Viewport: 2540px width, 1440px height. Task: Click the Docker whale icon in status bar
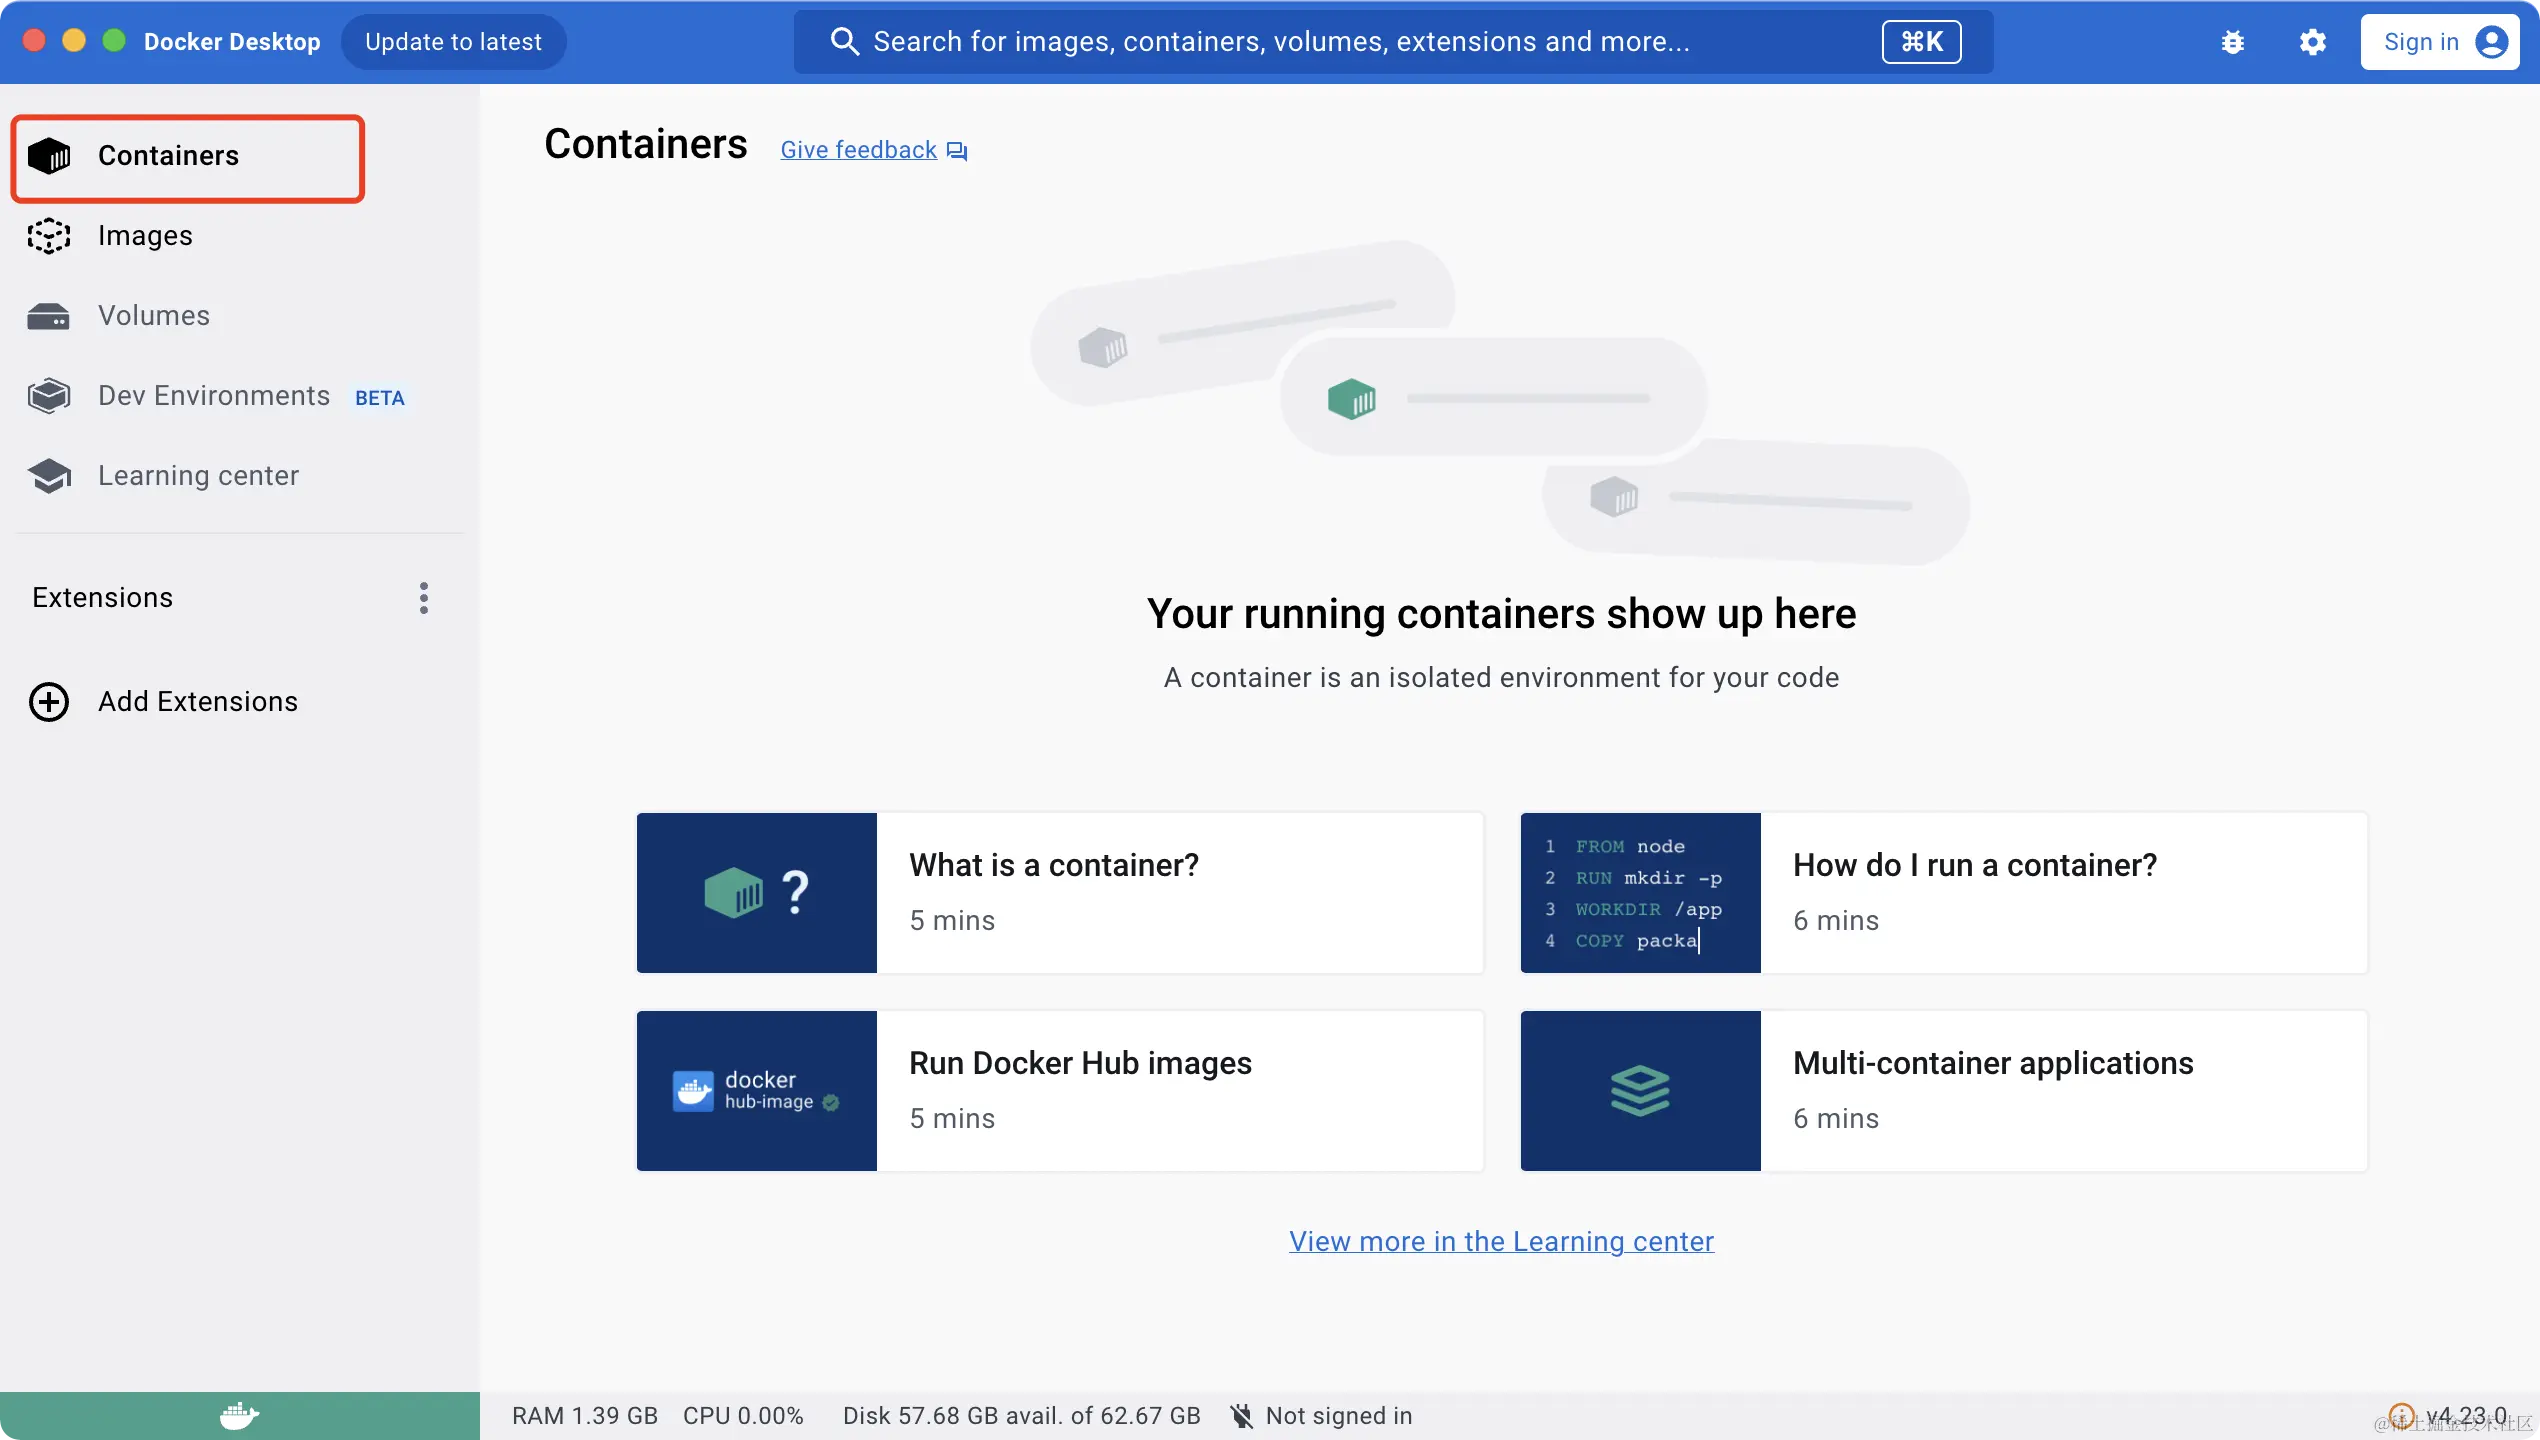coord(239,1415)
